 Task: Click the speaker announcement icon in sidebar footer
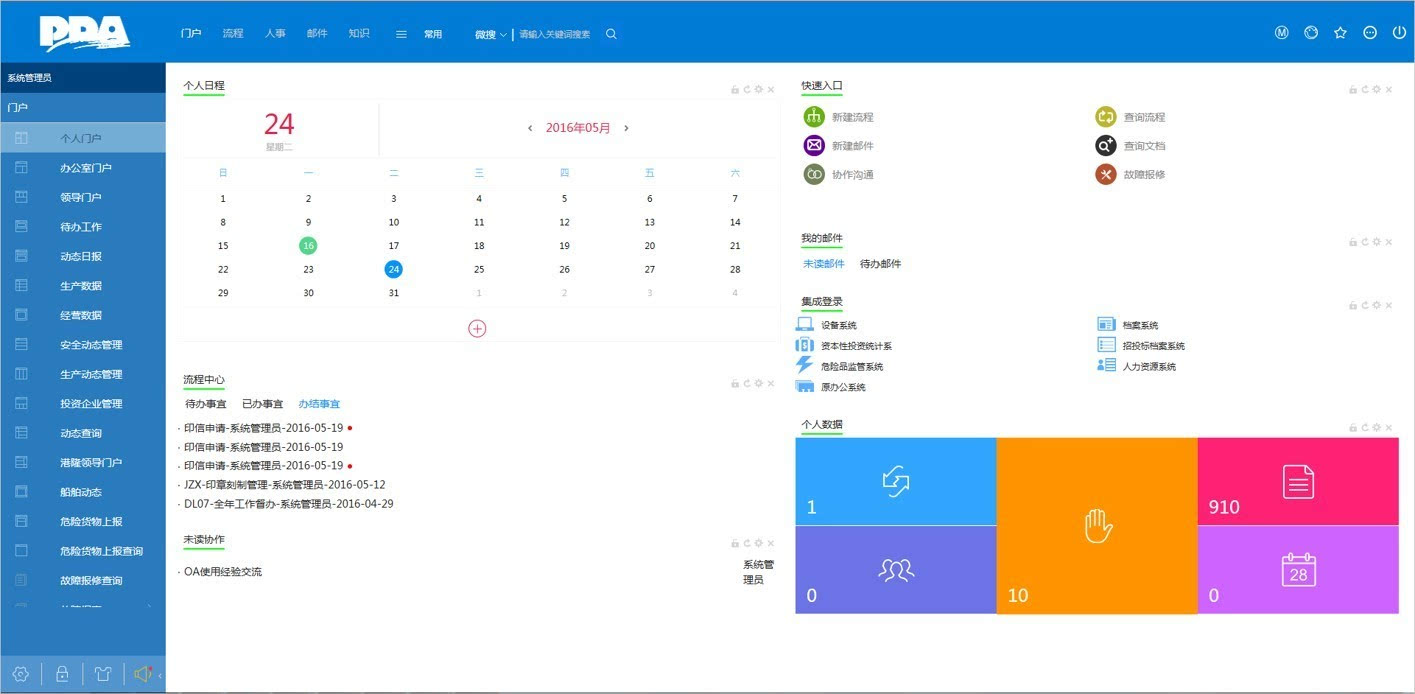[142, 674]
